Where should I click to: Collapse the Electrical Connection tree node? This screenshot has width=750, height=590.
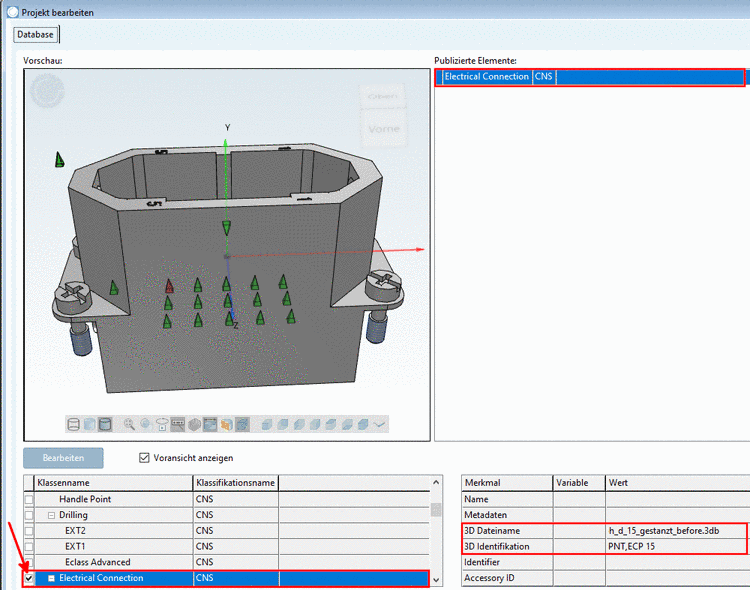51,578
